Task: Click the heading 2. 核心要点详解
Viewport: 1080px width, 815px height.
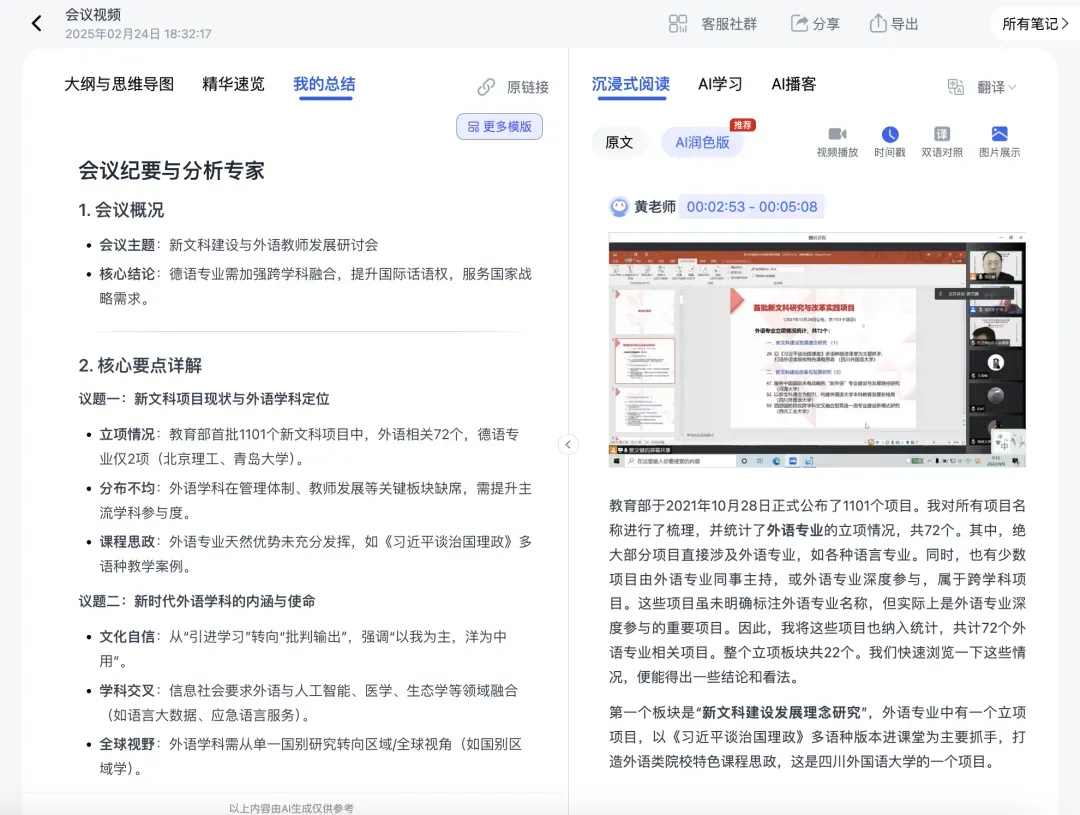Action: (141, 365)
